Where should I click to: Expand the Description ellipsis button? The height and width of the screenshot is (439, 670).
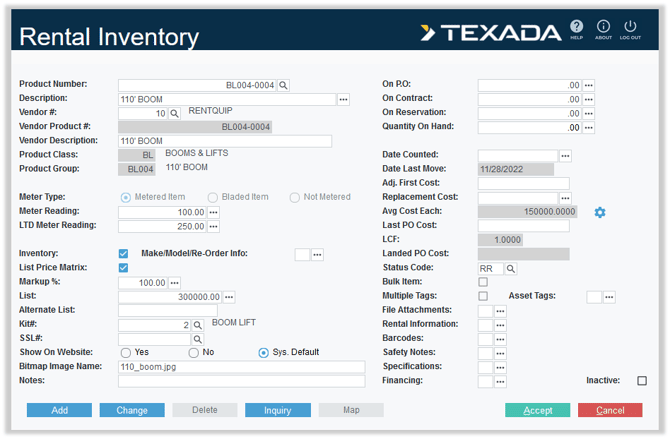[344, 100]
